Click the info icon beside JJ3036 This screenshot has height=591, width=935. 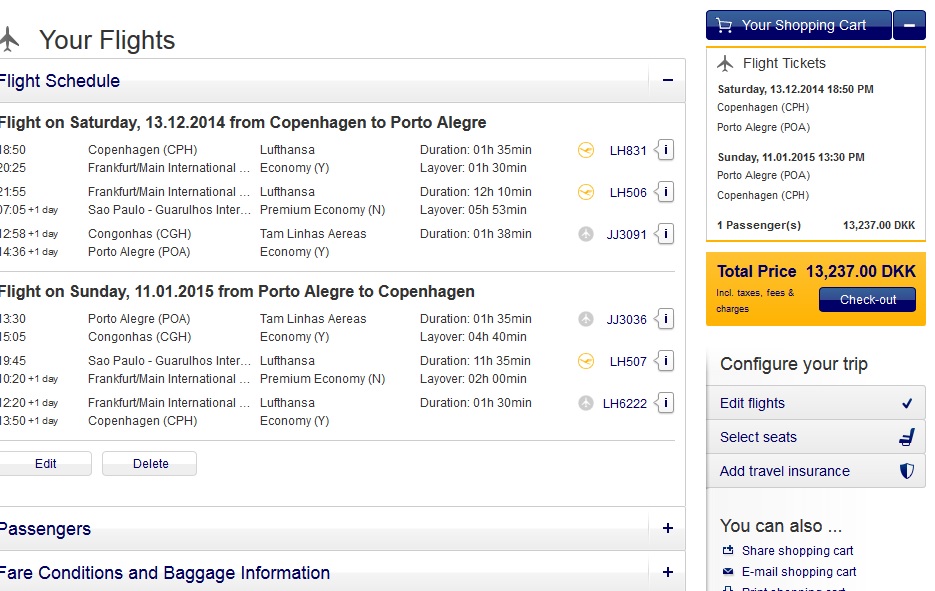[x=666, y=319]
